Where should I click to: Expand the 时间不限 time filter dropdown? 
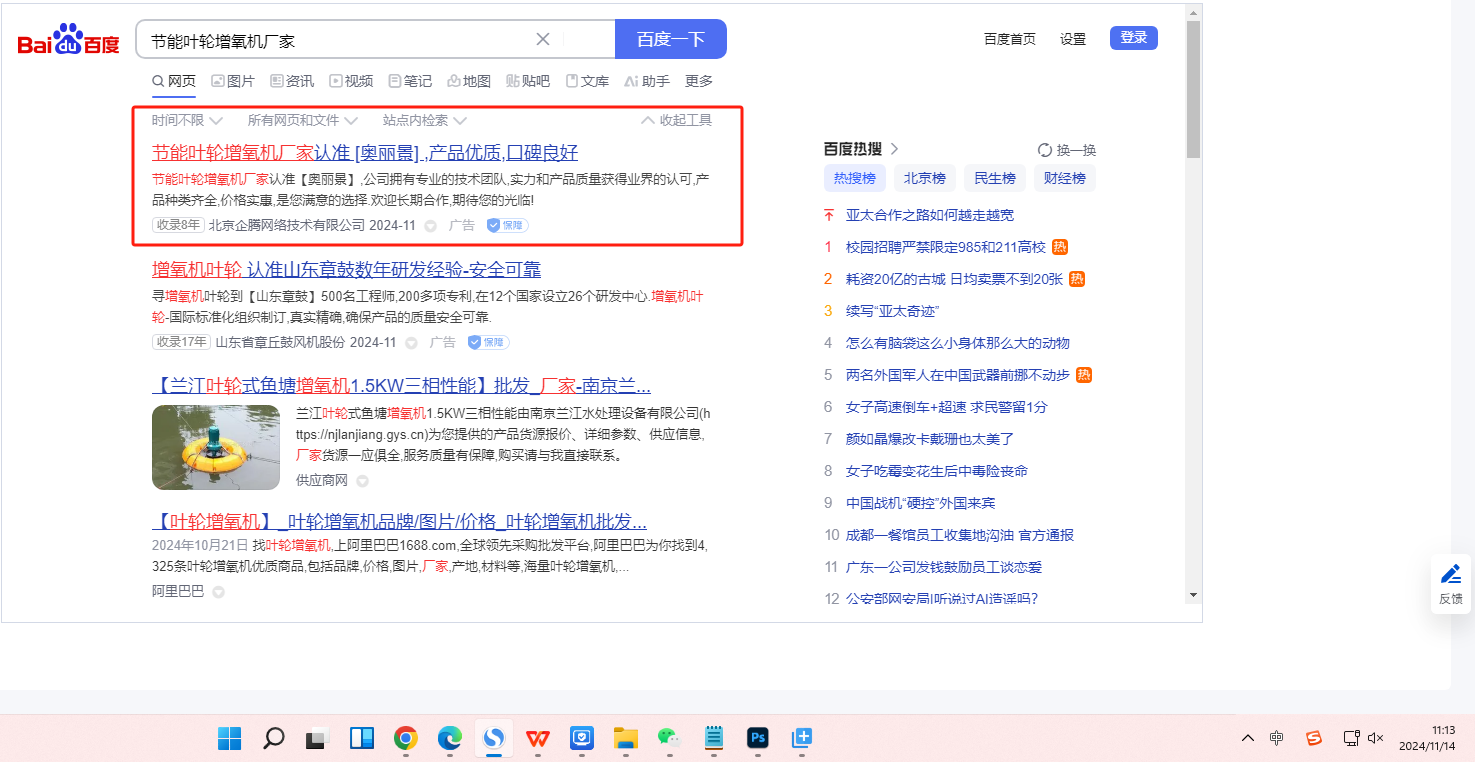click(186, 120)
